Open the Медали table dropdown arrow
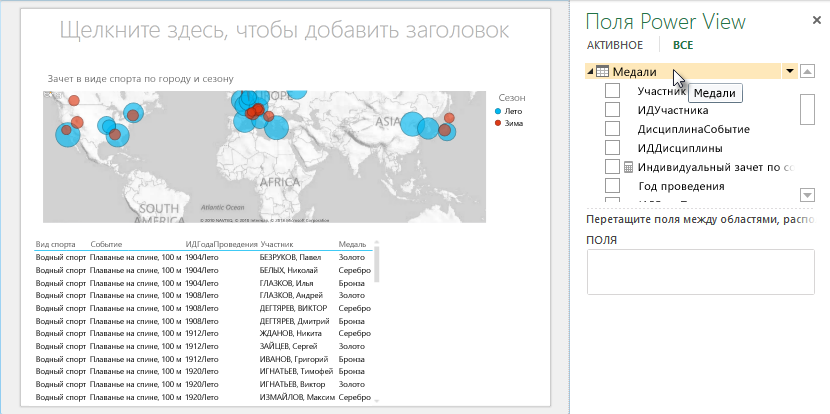 [790, 71]
